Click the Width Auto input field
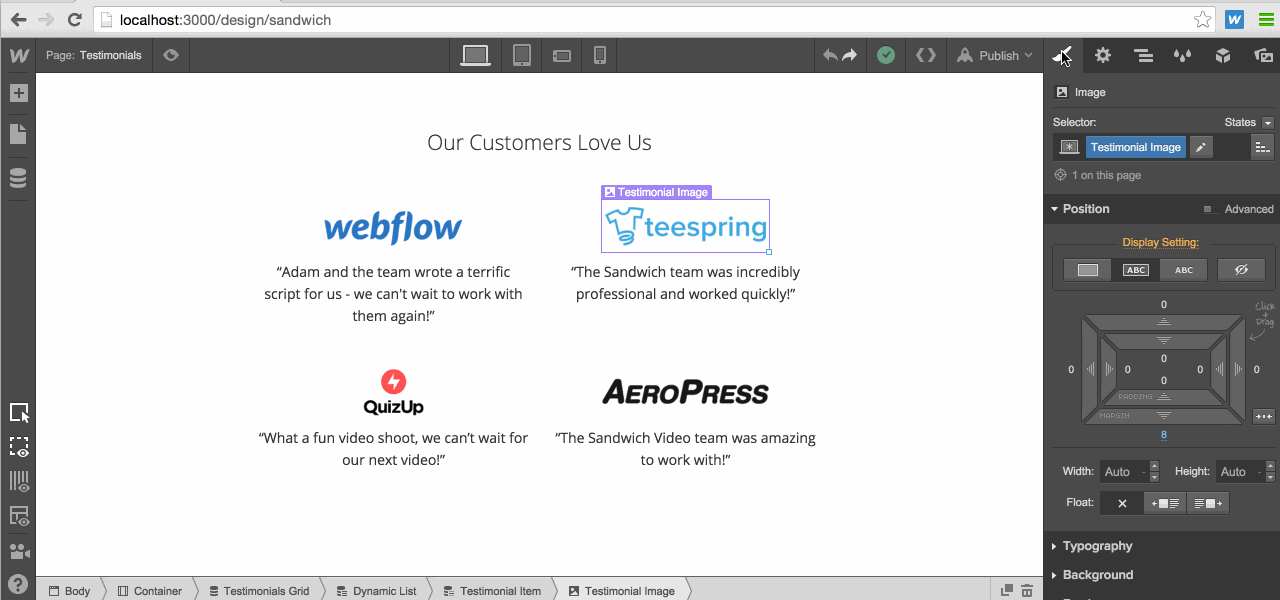 coord(1123,472)
